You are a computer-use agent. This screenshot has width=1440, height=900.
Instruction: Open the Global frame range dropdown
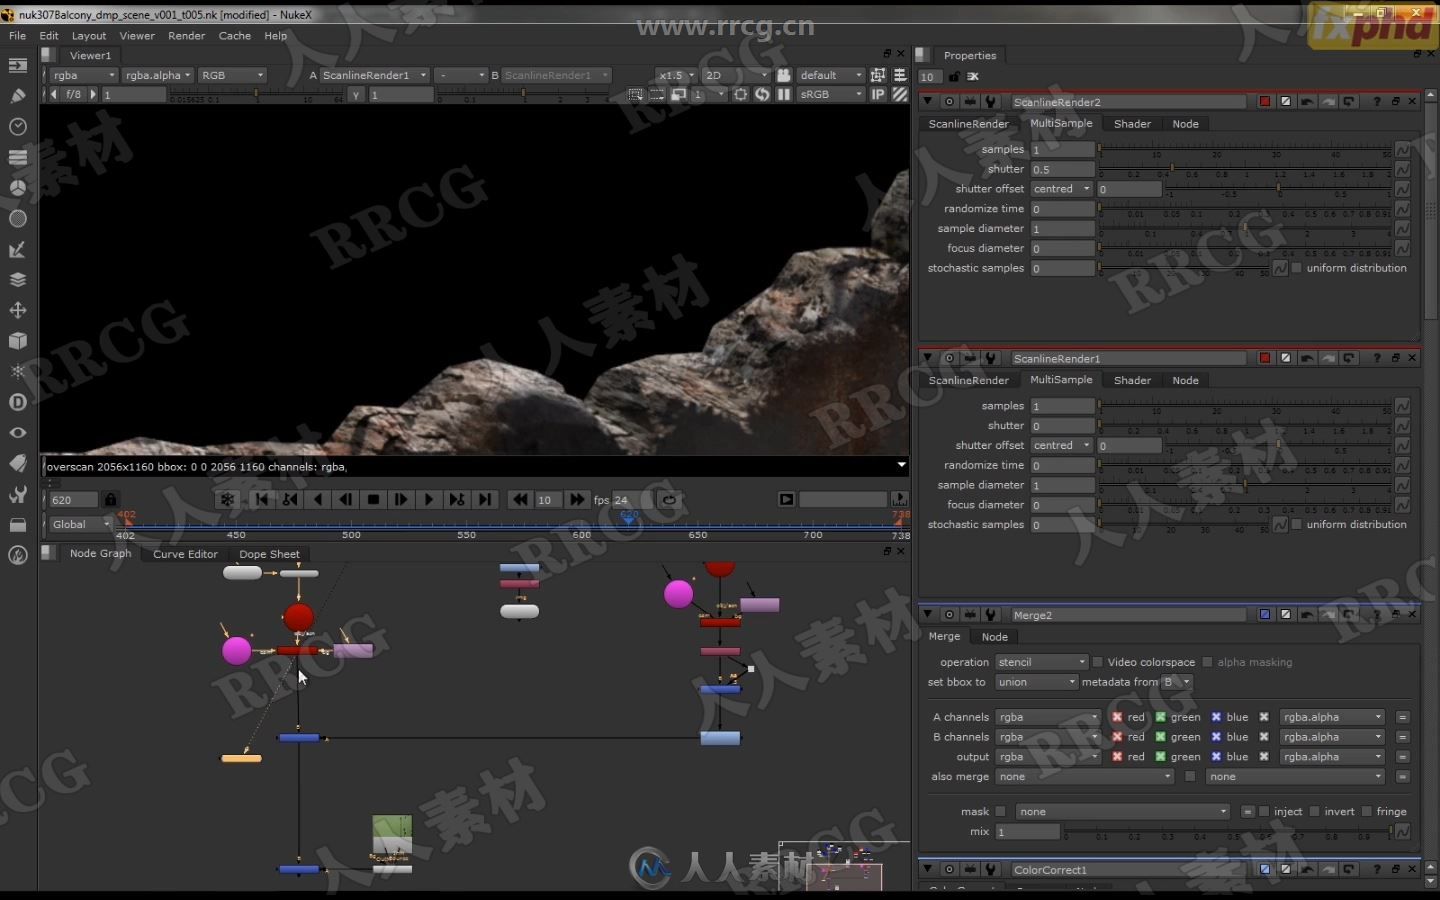pos(81,524)
